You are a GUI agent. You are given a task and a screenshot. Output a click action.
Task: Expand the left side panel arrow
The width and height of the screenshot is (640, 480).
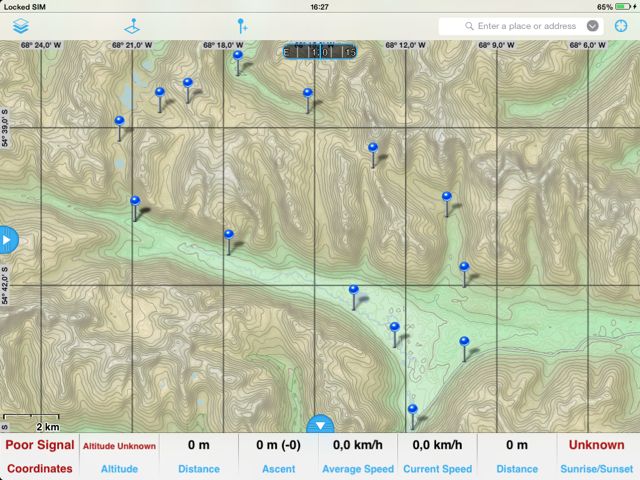pyautogui.click(x=7, y=240)
